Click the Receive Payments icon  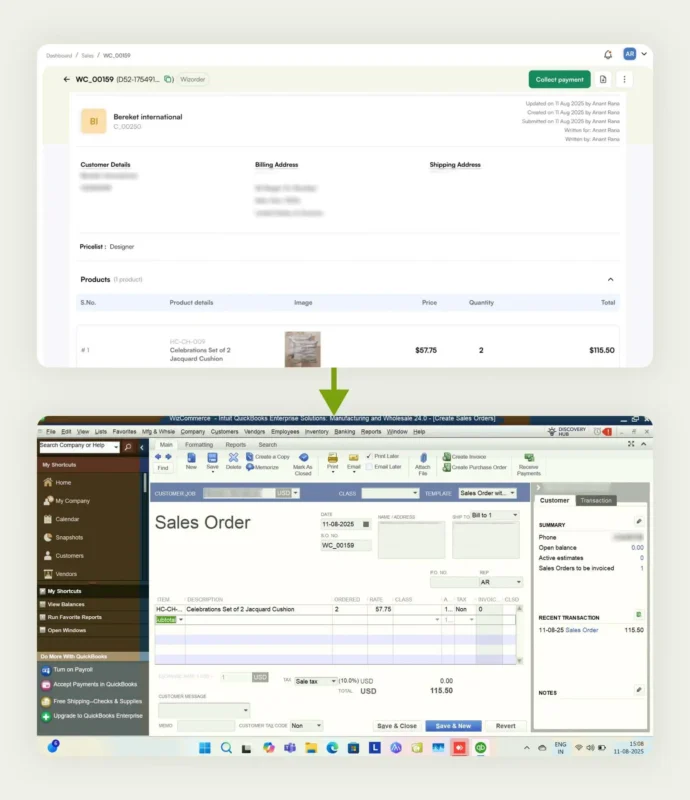click(529, 459)
